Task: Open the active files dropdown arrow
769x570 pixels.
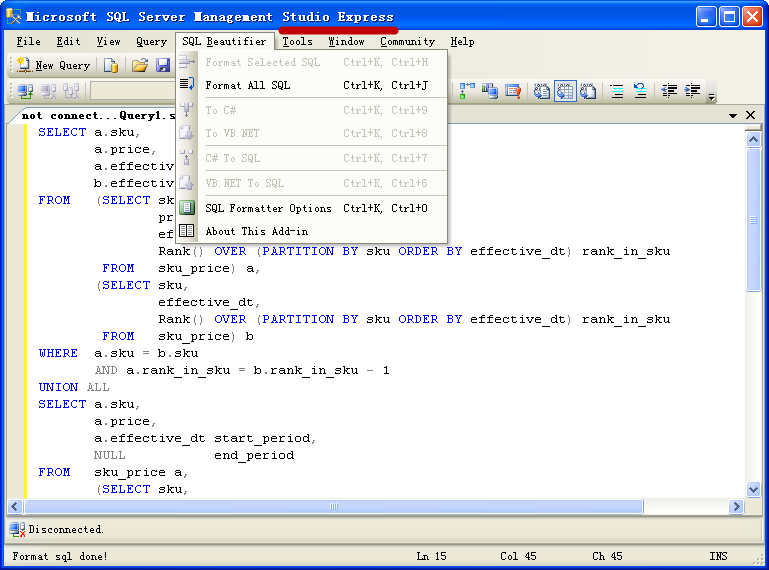Action: [x=733, y=116]
